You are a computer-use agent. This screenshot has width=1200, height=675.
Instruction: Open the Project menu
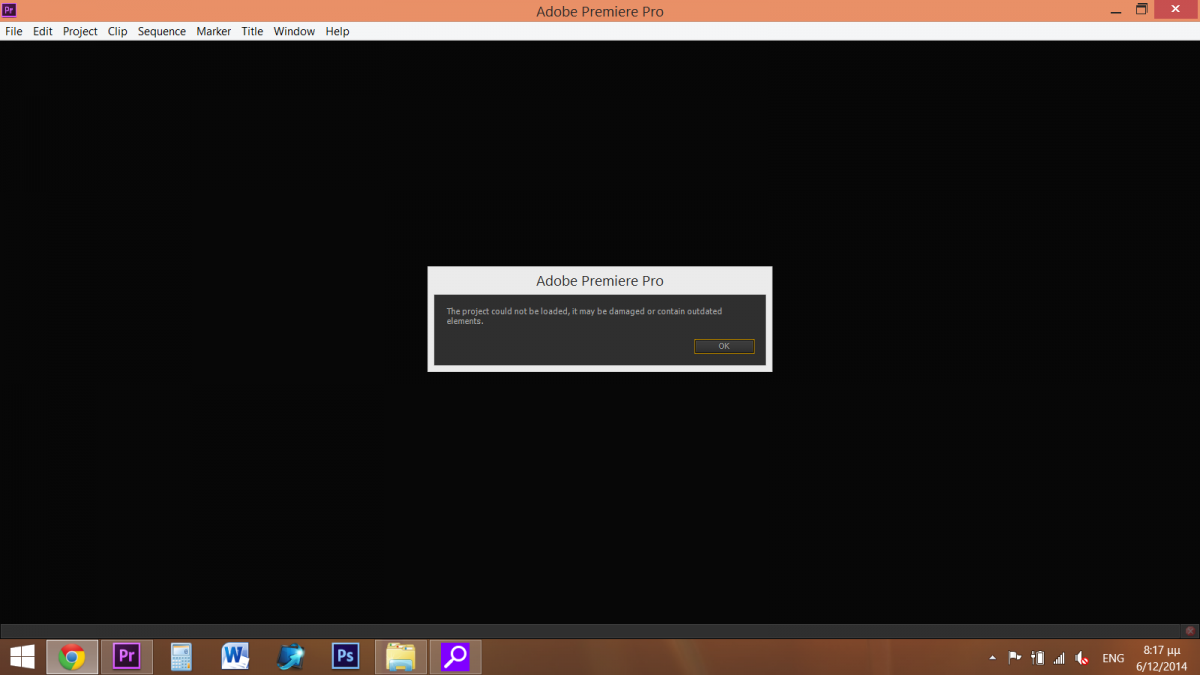pos(80,31)
